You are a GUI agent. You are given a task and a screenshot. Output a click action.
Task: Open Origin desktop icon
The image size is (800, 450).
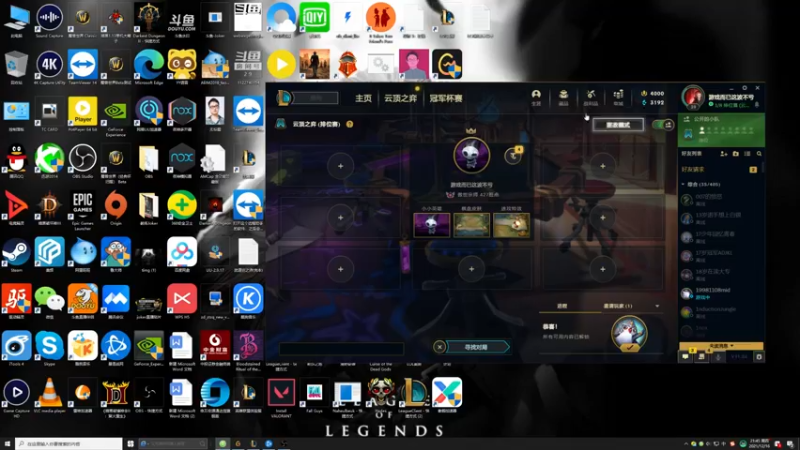tap(116, 207)
